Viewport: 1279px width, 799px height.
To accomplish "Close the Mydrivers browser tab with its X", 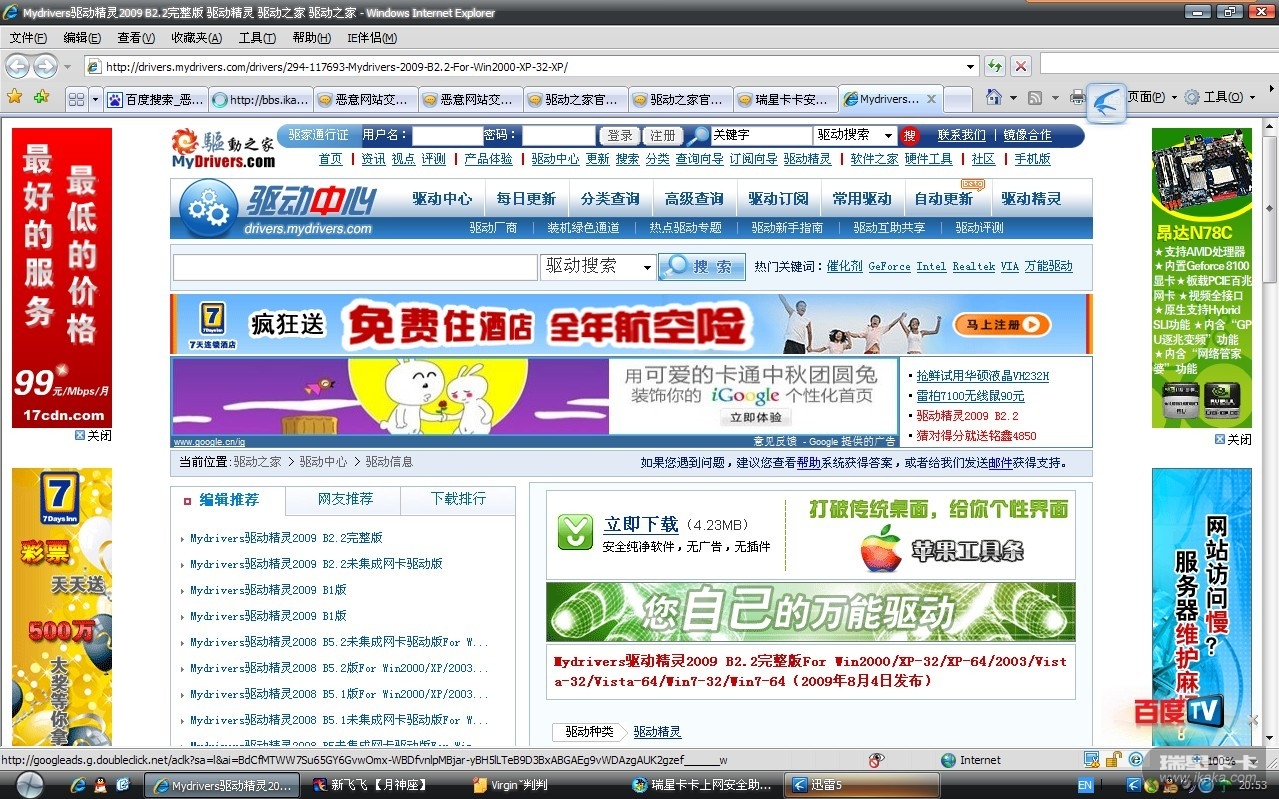I will coord(931,99).
